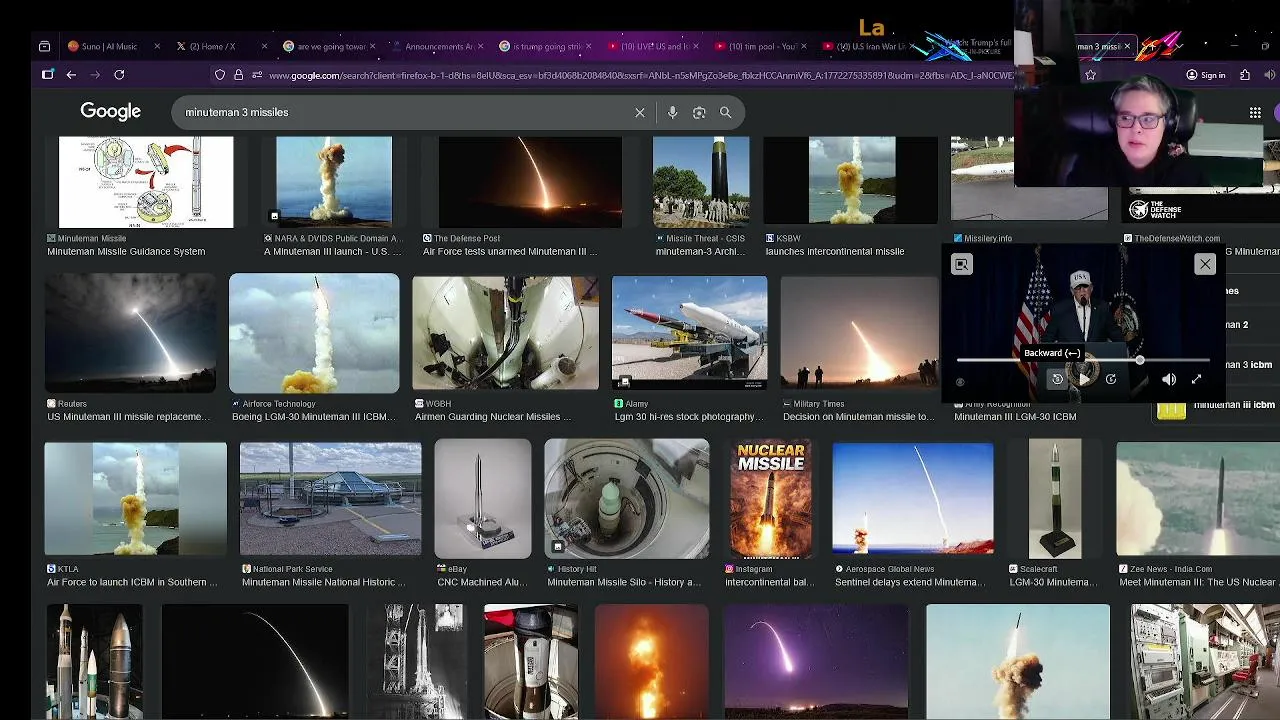The image size is (1280, 720).
Task: Open the Military Times launch thumbnail
Action: pyautogui.click(x=860, y=333)
